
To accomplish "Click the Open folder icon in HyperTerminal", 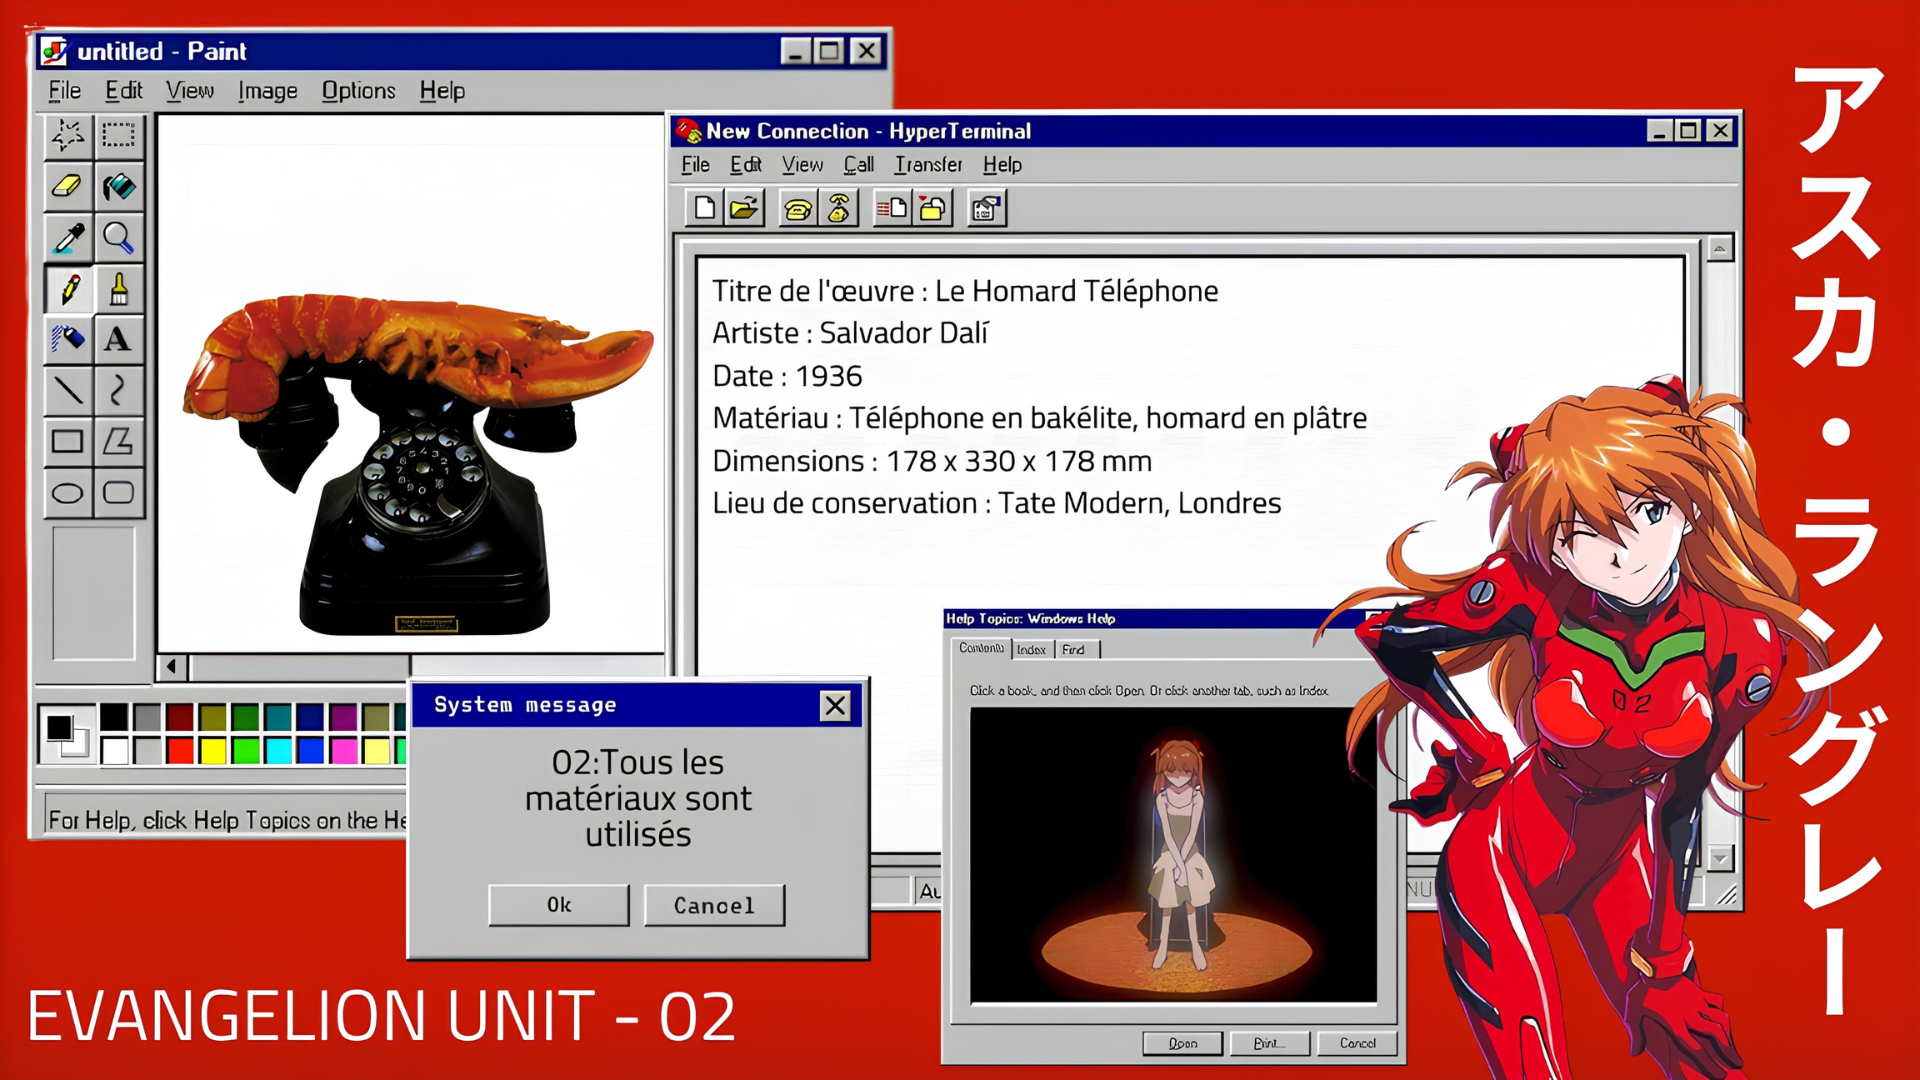I will pyautogui.click(x=744, y=208).
